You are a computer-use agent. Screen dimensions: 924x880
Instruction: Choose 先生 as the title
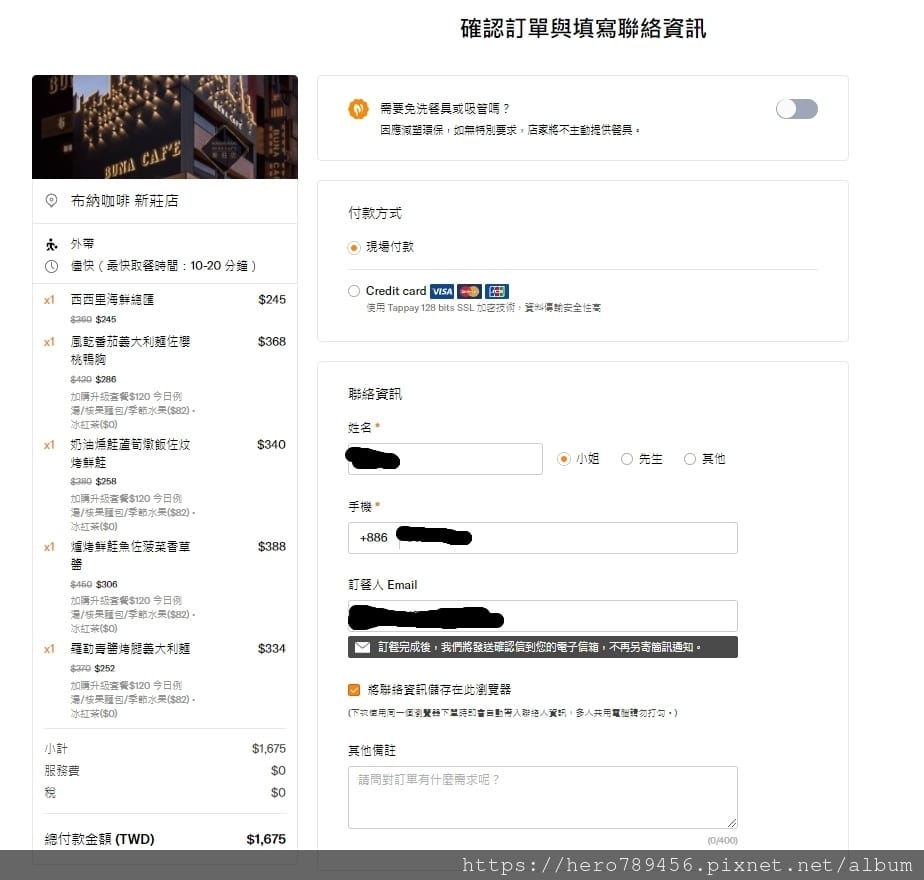tap(627, 459)
